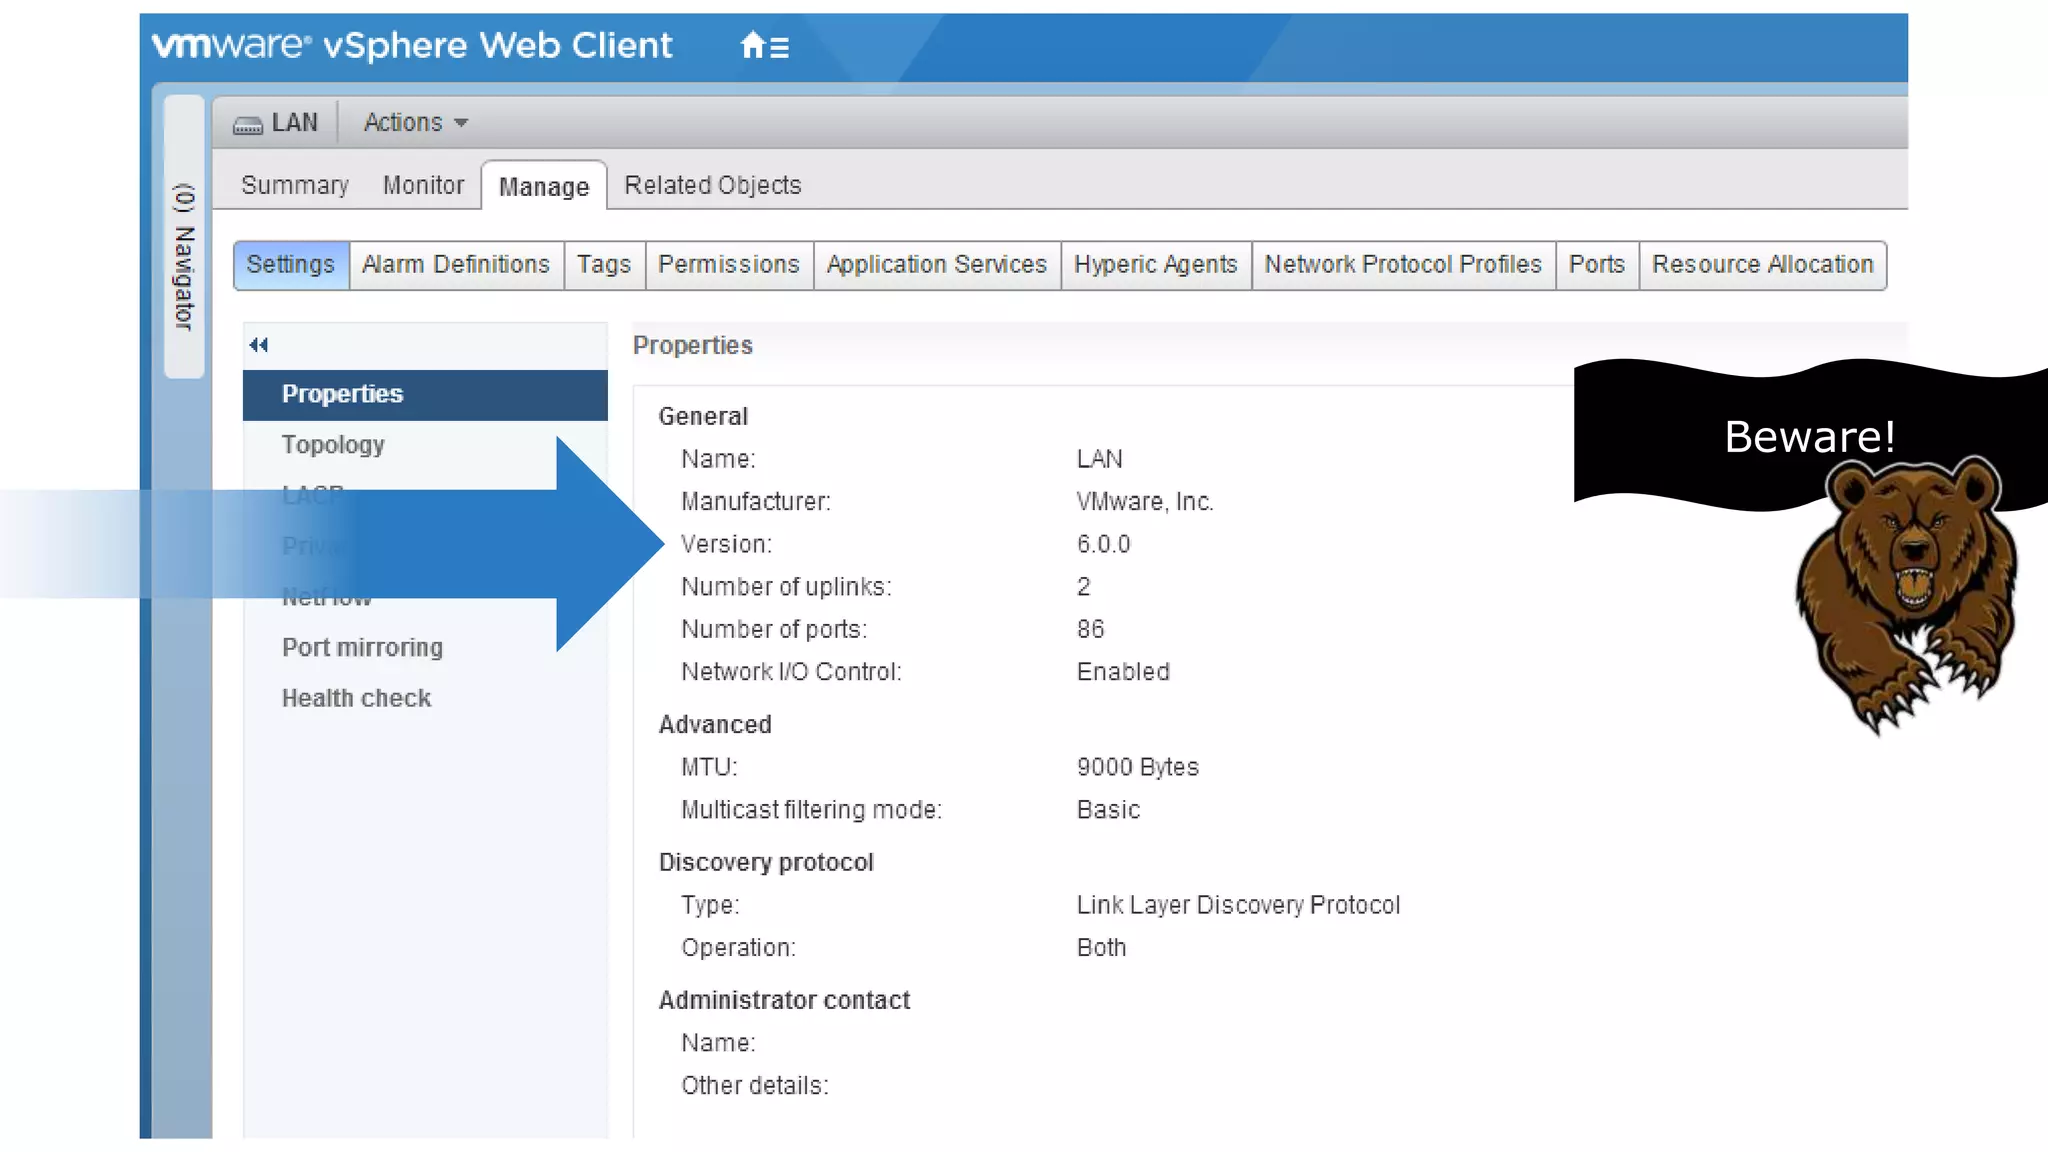2048x1152 pixels.
Task: Open the Ports sub-tab
Action: click(x=1596, y=265)
